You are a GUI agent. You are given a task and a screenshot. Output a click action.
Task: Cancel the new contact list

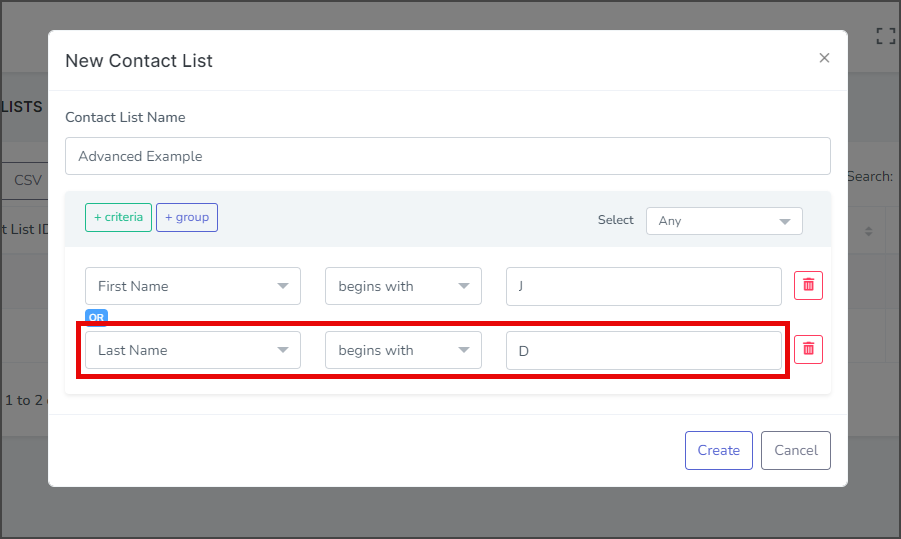(795, 451)
